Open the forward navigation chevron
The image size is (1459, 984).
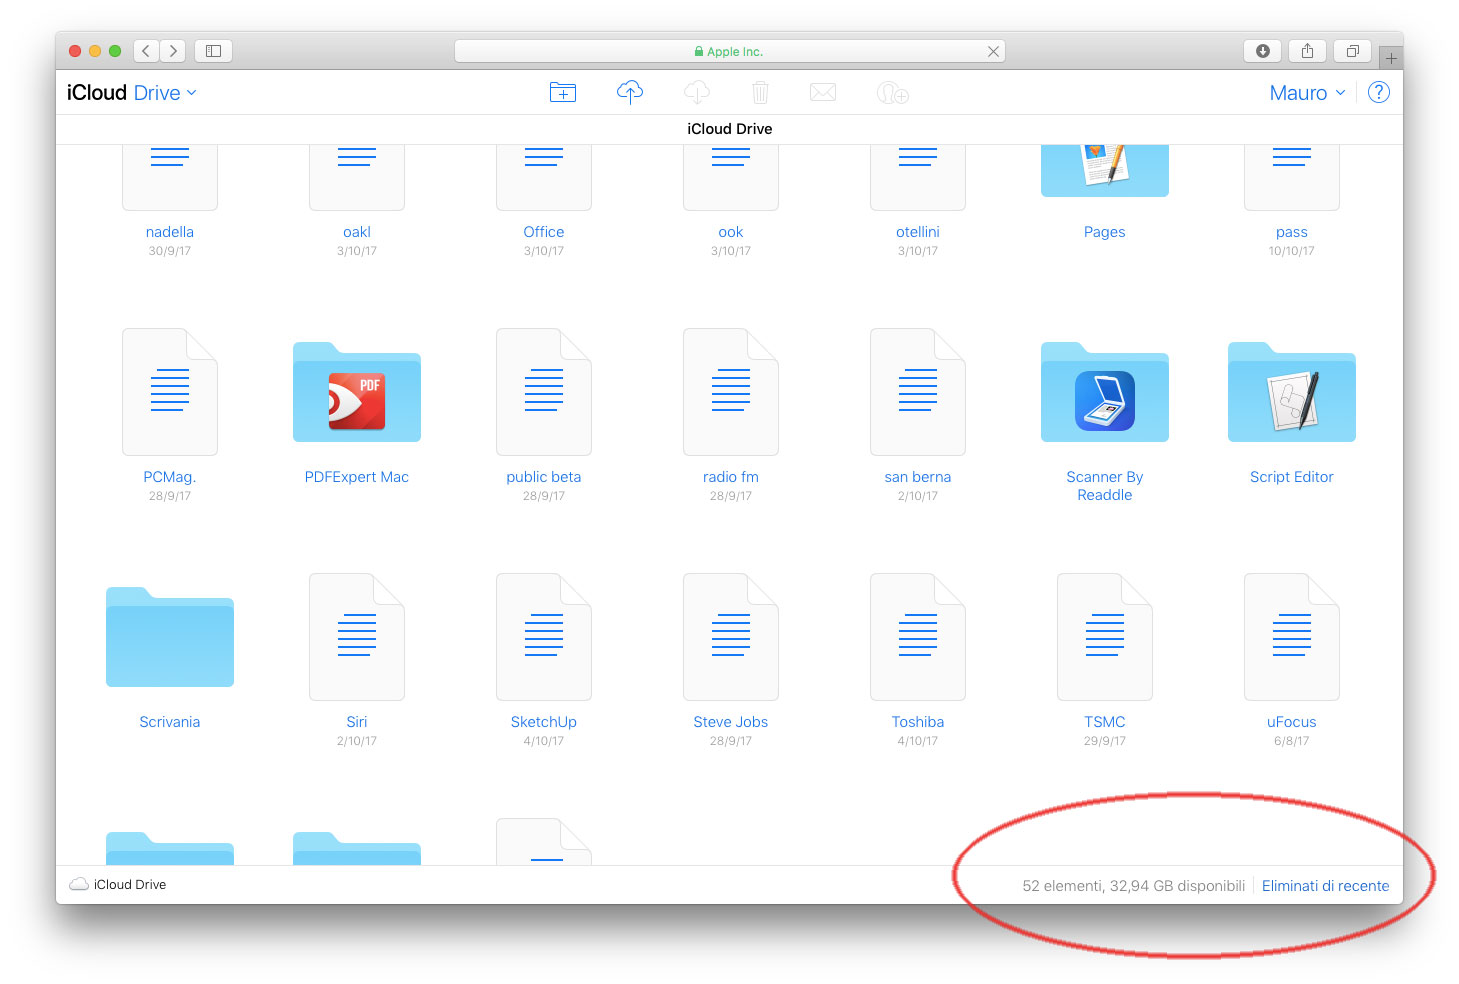tap(172, 50)
